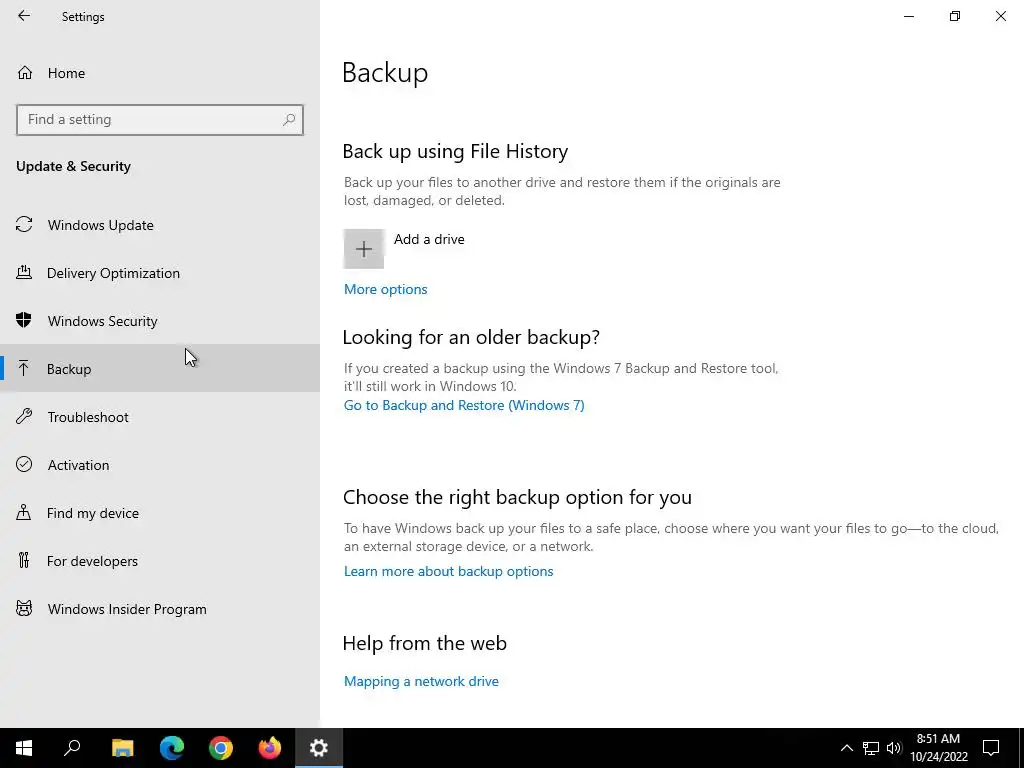
Task: Select Backup in the sidebar
Action: (x=160, y=368)
